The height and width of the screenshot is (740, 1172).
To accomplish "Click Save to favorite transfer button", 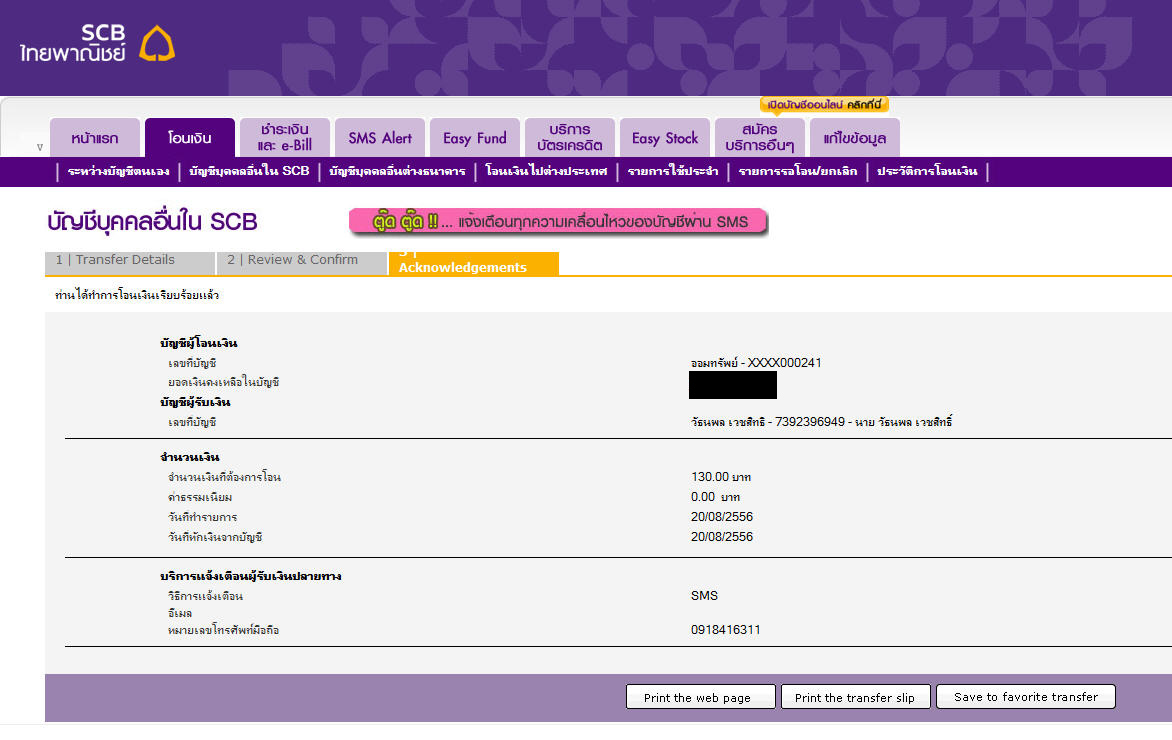I will 1026,697.
